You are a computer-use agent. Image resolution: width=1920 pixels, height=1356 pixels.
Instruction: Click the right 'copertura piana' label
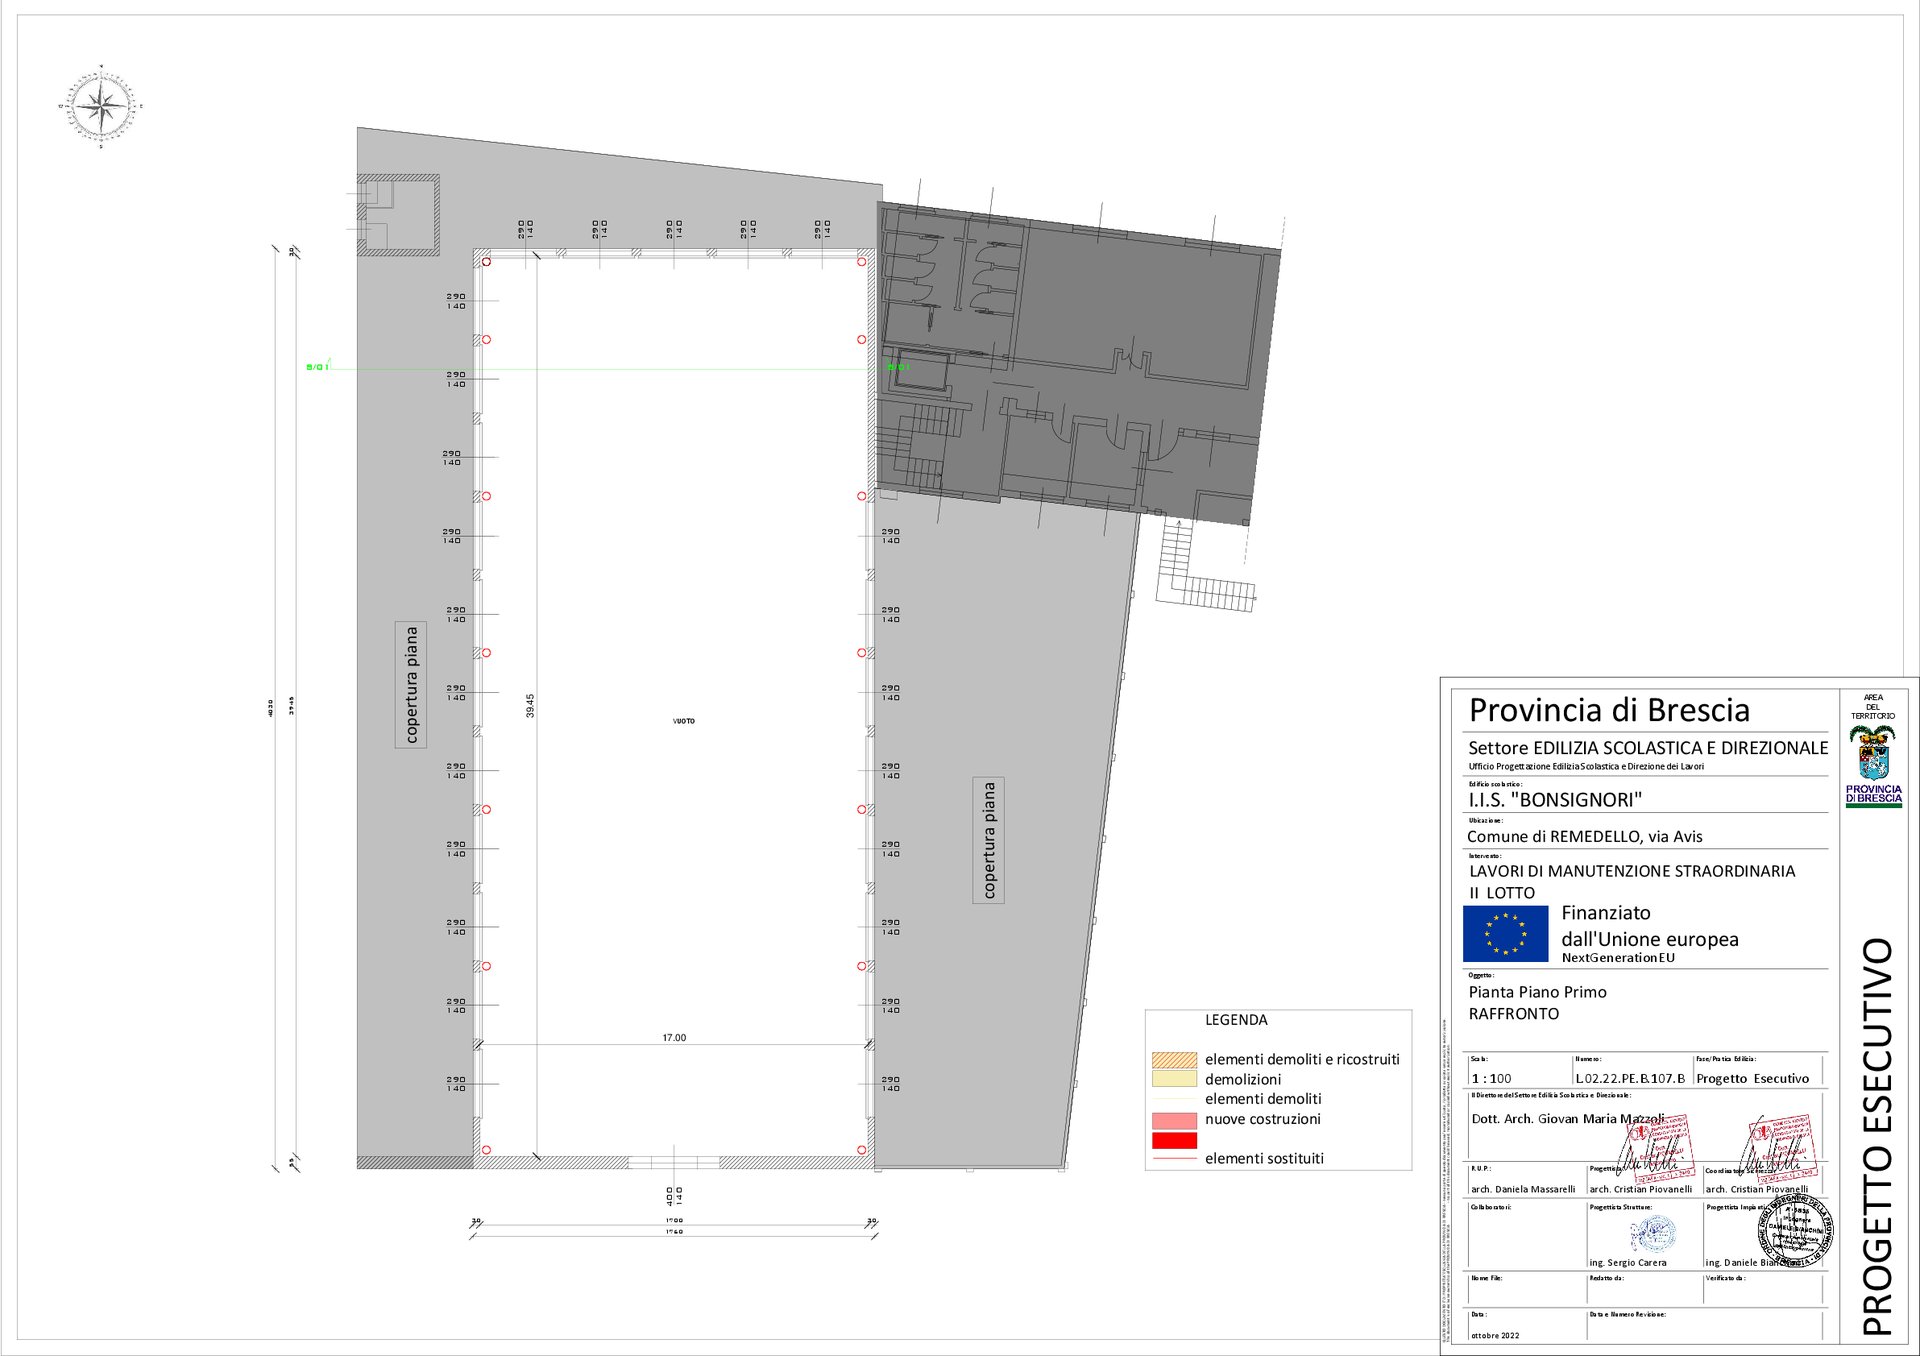click(989, 840)
